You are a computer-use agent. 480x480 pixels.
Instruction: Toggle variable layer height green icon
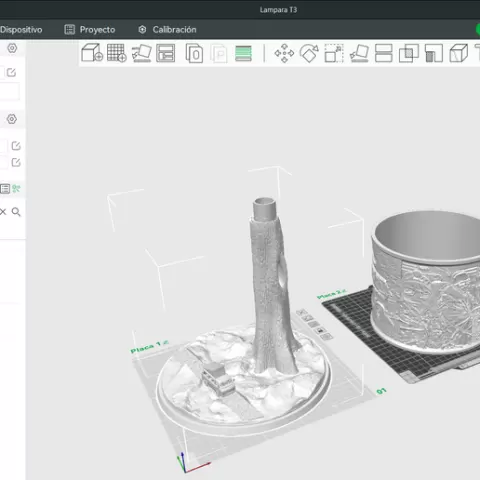pos(243,53)
